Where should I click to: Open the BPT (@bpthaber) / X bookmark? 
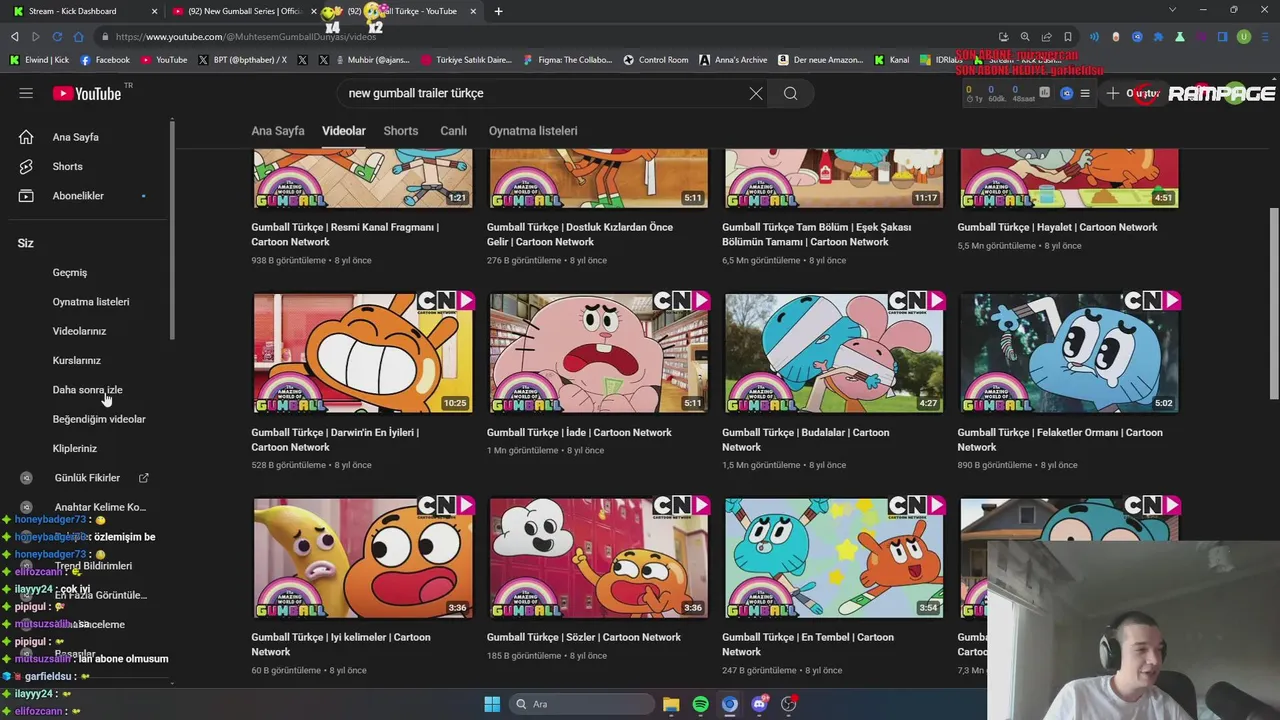click(242, 60)
